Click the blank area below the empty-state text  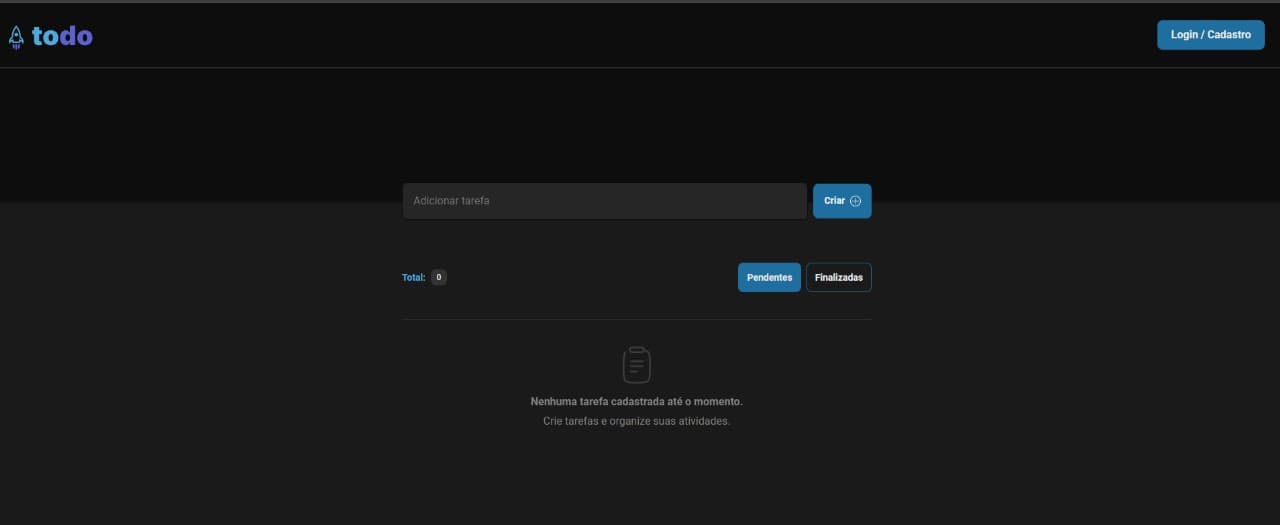tap(636, 480)
